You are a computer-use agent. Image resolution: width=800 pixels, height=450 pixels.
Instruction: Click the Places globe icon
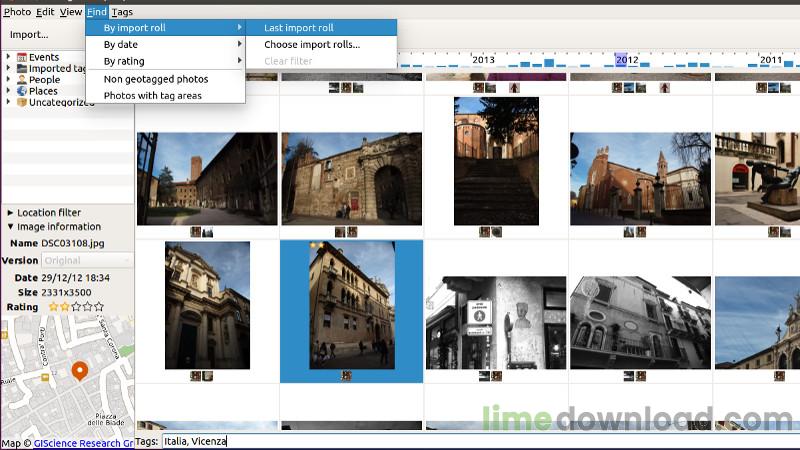[21, 91]
